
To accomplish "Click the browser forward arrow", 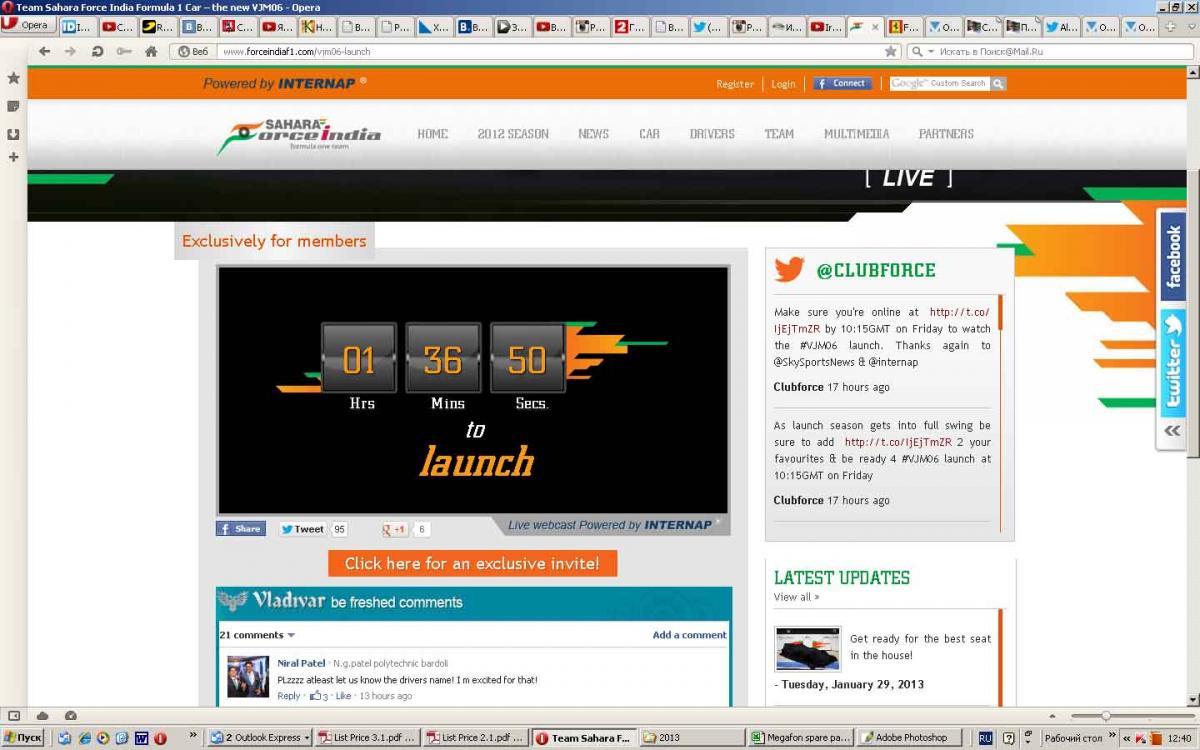I will click(x=70, y=51).
